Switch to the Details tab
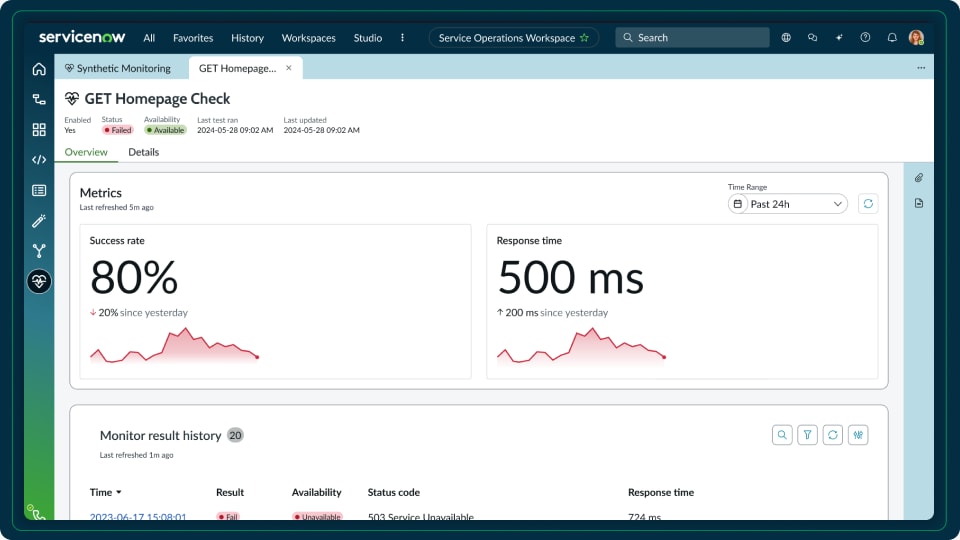Viewport: 960px width, 540px height. [x=143, y=152]
